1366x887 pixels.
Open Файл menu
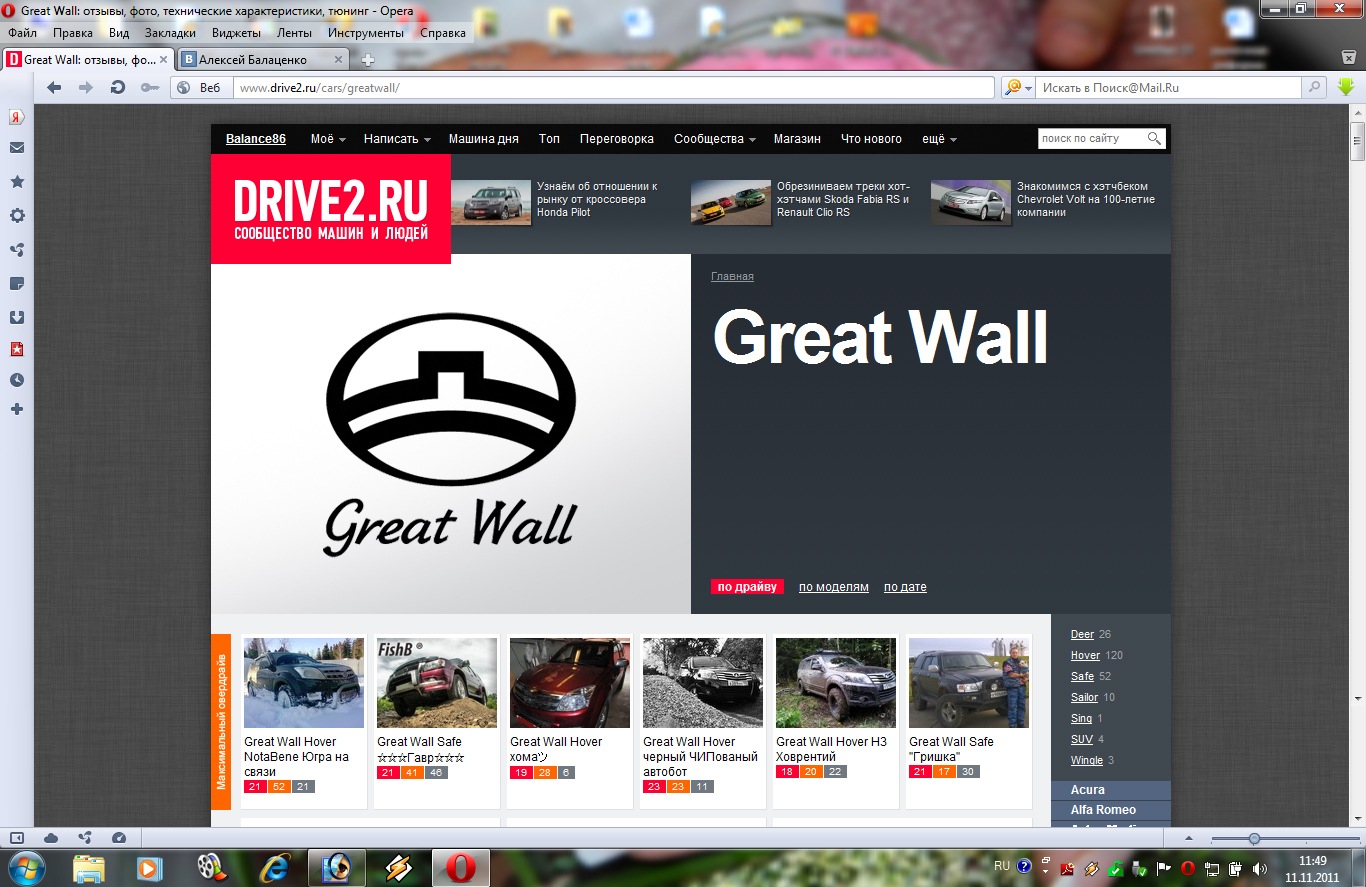[x=22, y=33]
